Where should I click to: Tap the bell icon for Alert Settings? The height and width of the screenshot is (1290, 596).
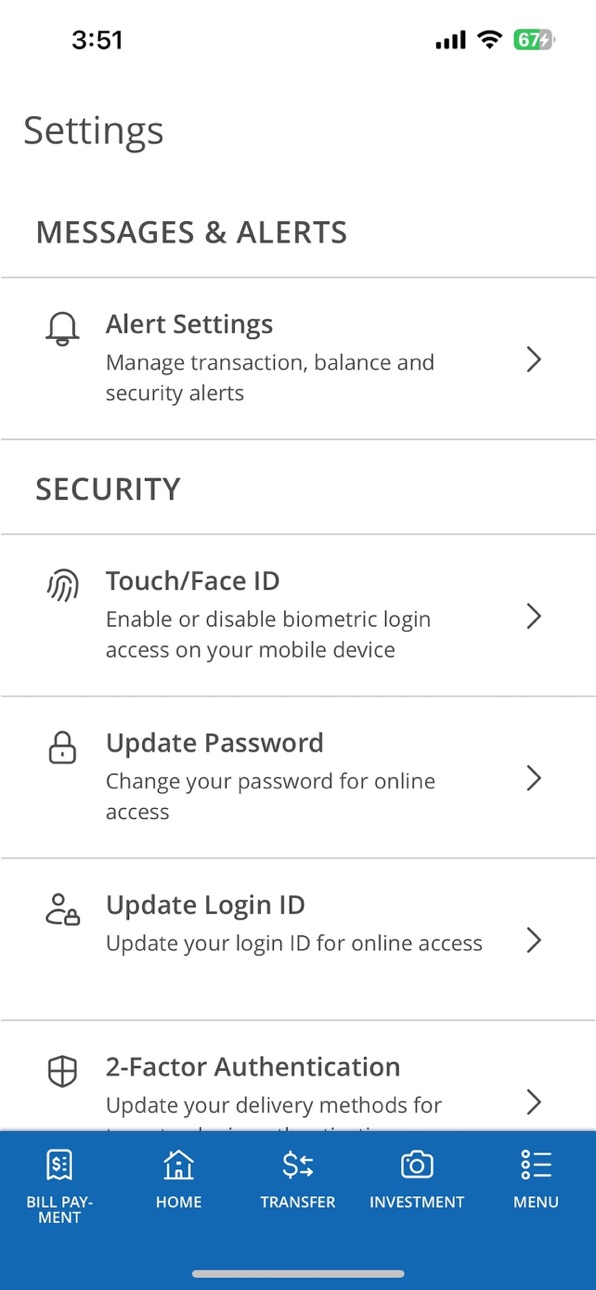[x=62, y=329]
